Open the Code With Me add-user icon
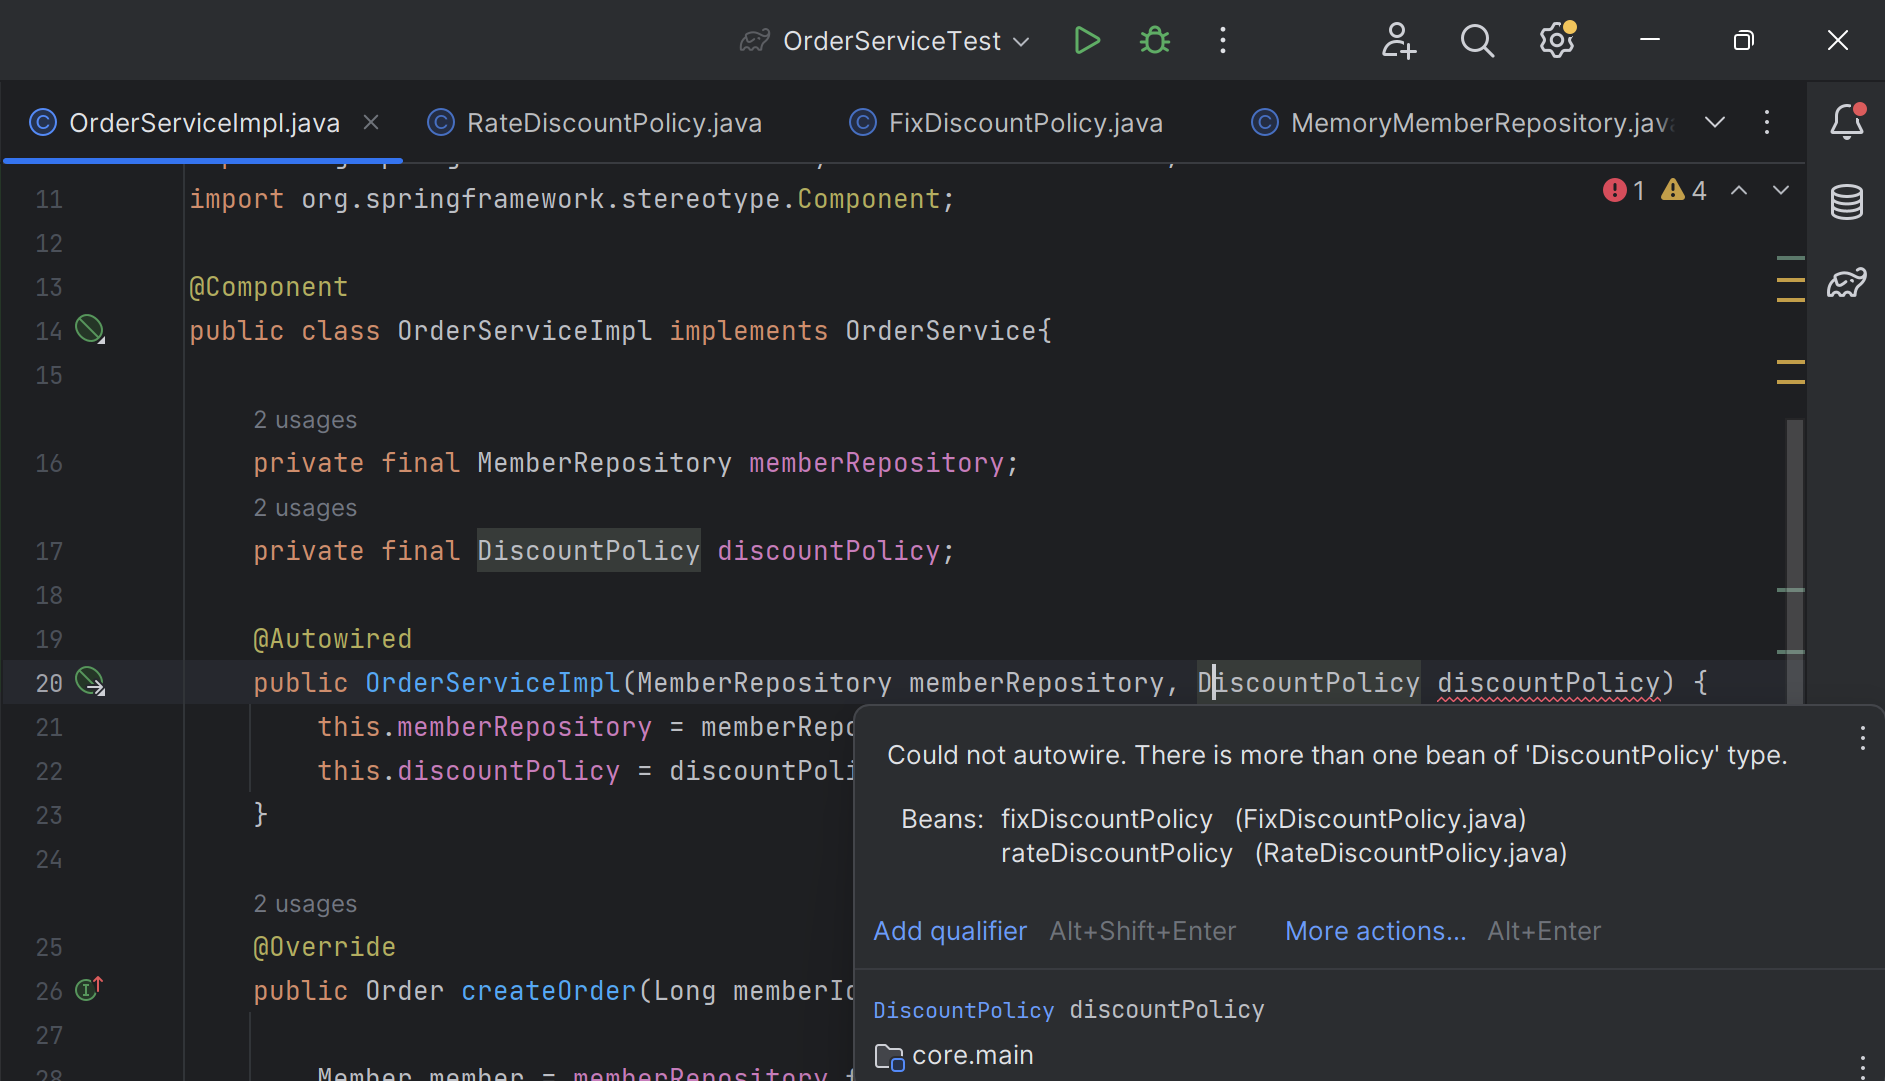Viewport: 1885px width, 1081px height. tap(1398, 41)
